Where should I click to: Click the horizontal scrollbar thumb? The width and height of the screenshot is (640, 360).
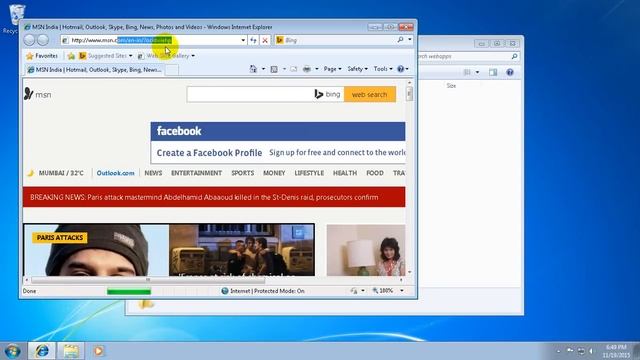click(148, 280)
